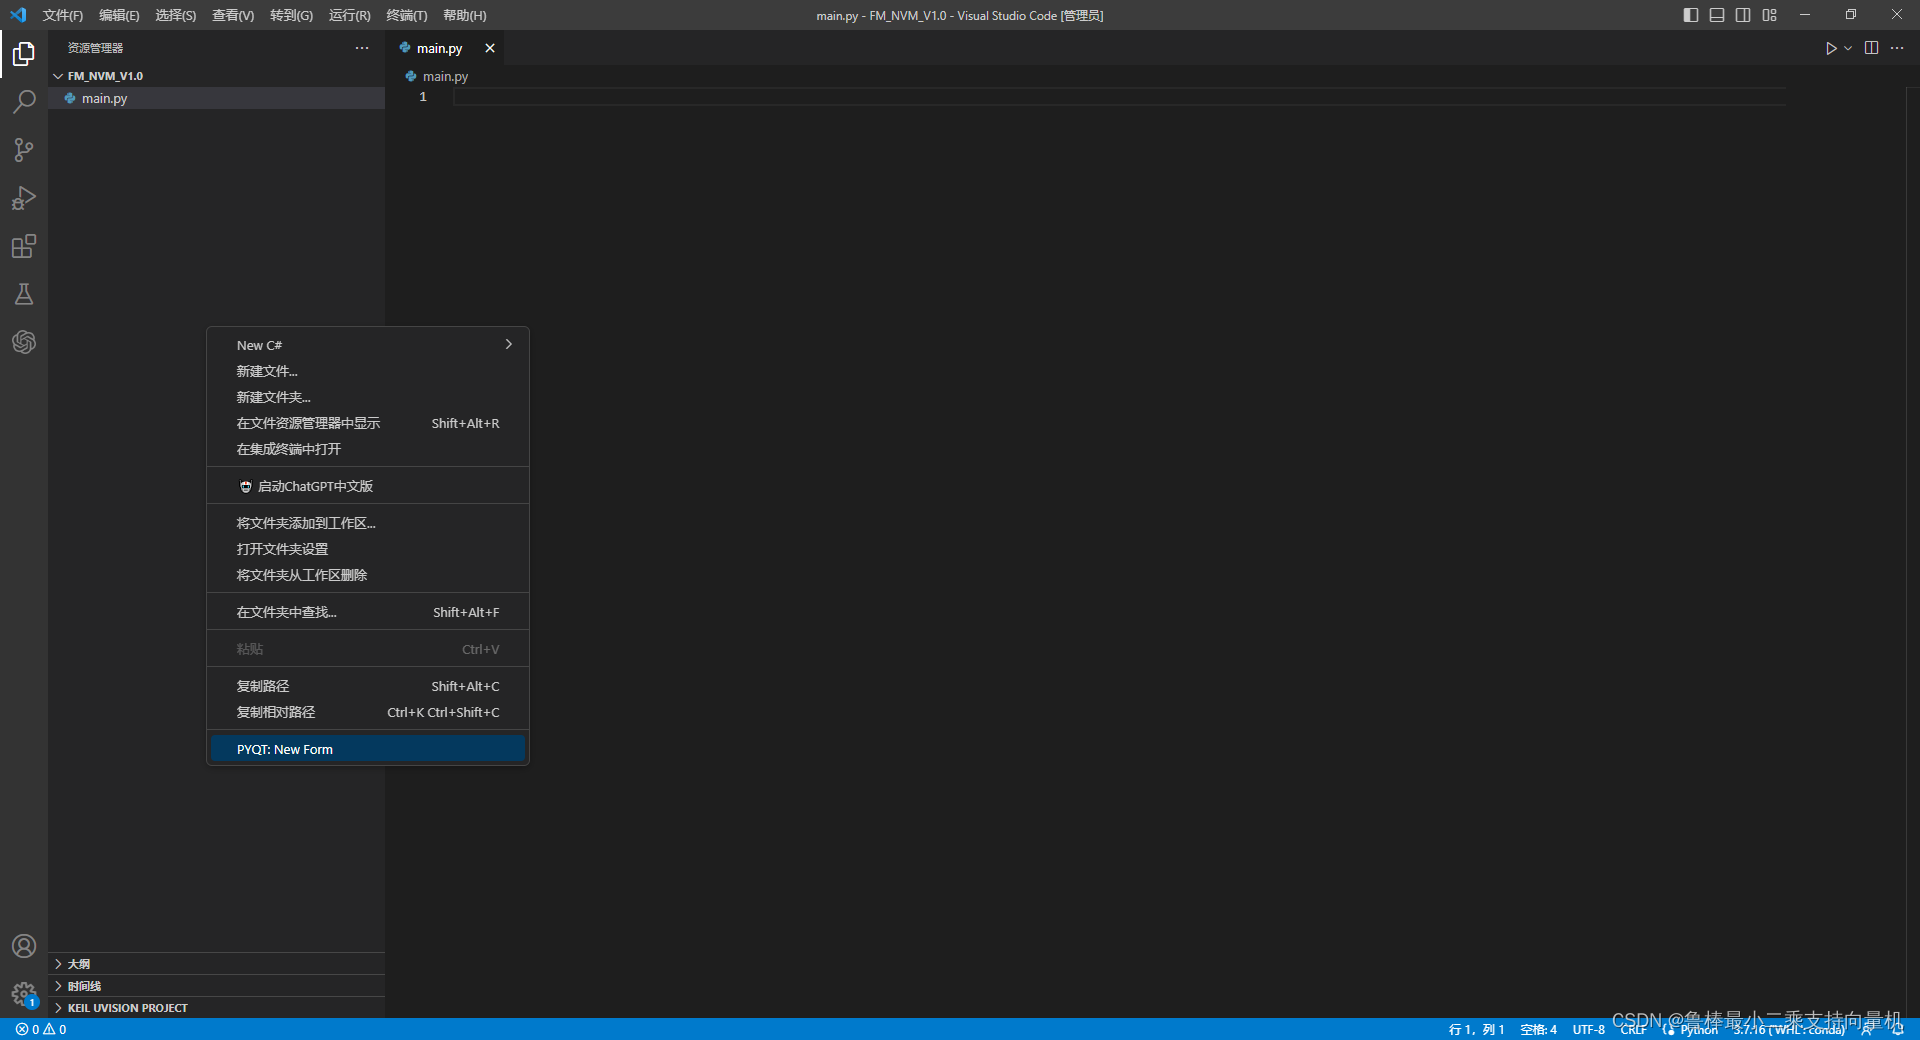The width and height of the screenshot is (1920, 1040).
Task: Open the ChatGPT sidebar icon
Action: [24, 342]
